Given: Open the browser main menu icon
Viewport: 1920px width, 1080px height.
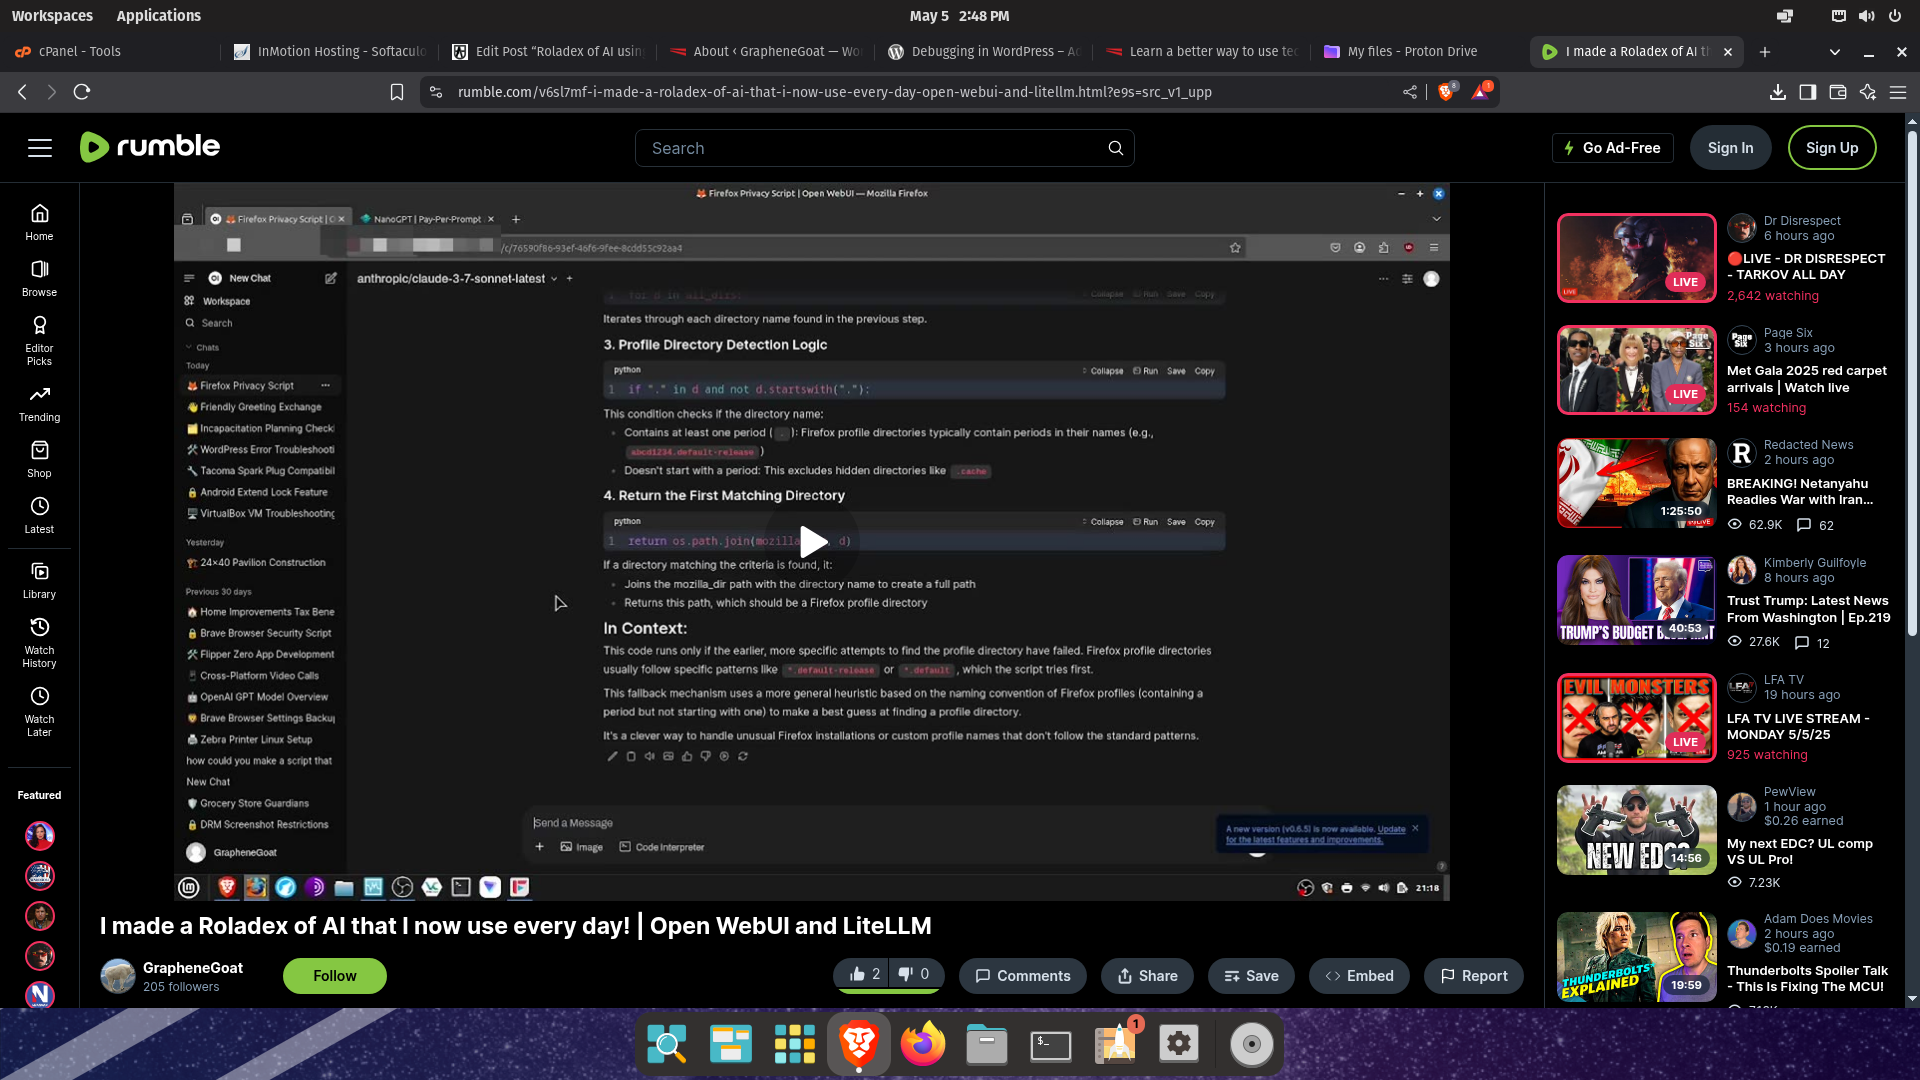Looking at the screenshot, I should tap(1898, 92).
